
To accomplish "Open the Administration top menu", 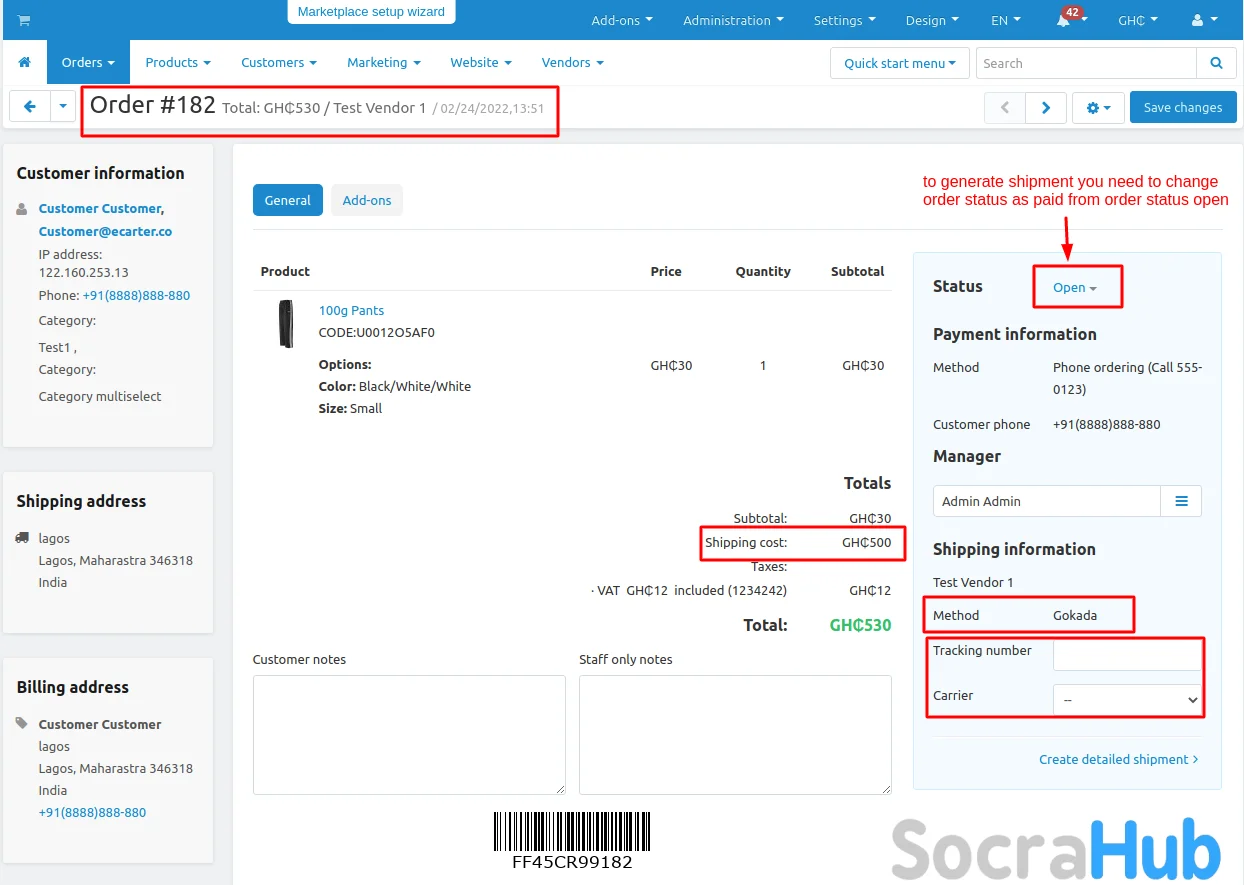I will point(733,20).
